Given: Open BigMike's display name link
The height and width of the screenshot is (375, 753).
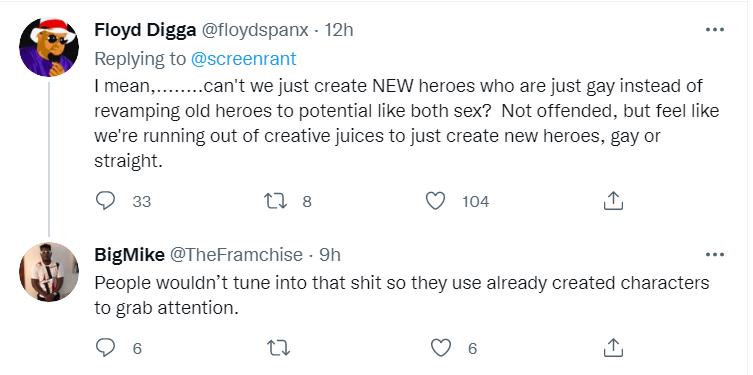Looking at the screenshot, I should pos(129,255).
